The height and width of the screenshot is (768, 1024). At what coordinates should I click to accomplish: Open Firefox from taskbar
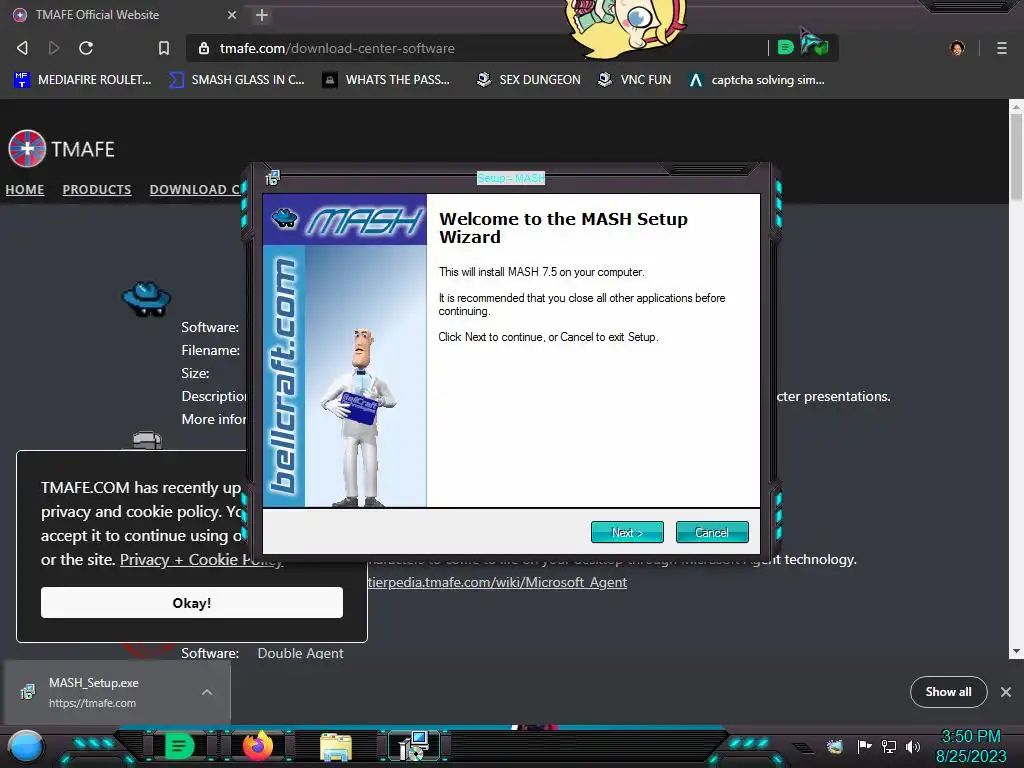pyautogui.click(x=257, y=746)
